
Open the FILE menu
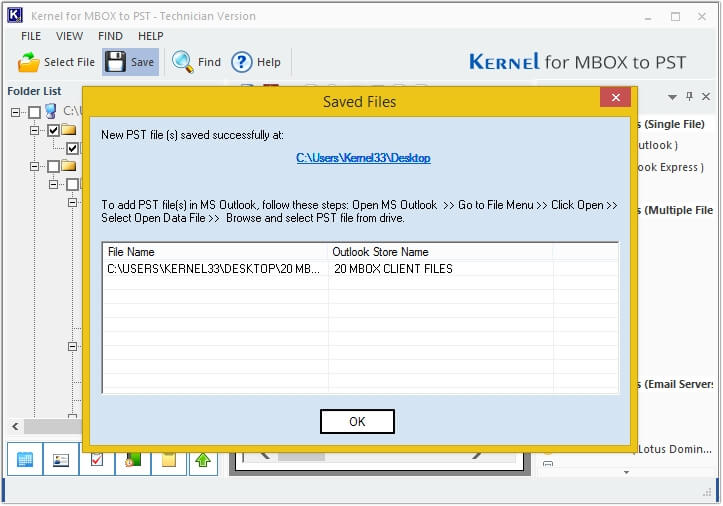pos(31,36)
